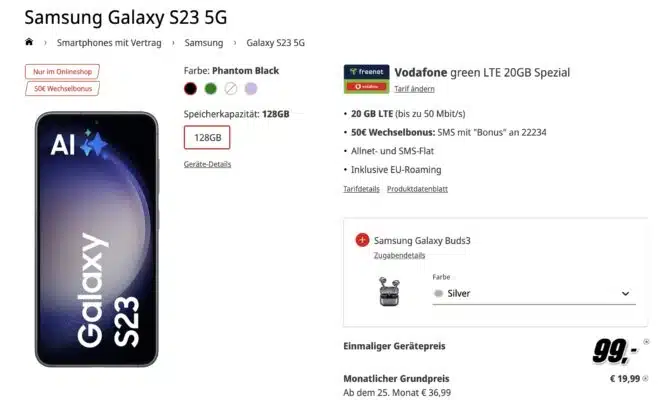Open the Zugabendetails link

[x=399, y=255]
